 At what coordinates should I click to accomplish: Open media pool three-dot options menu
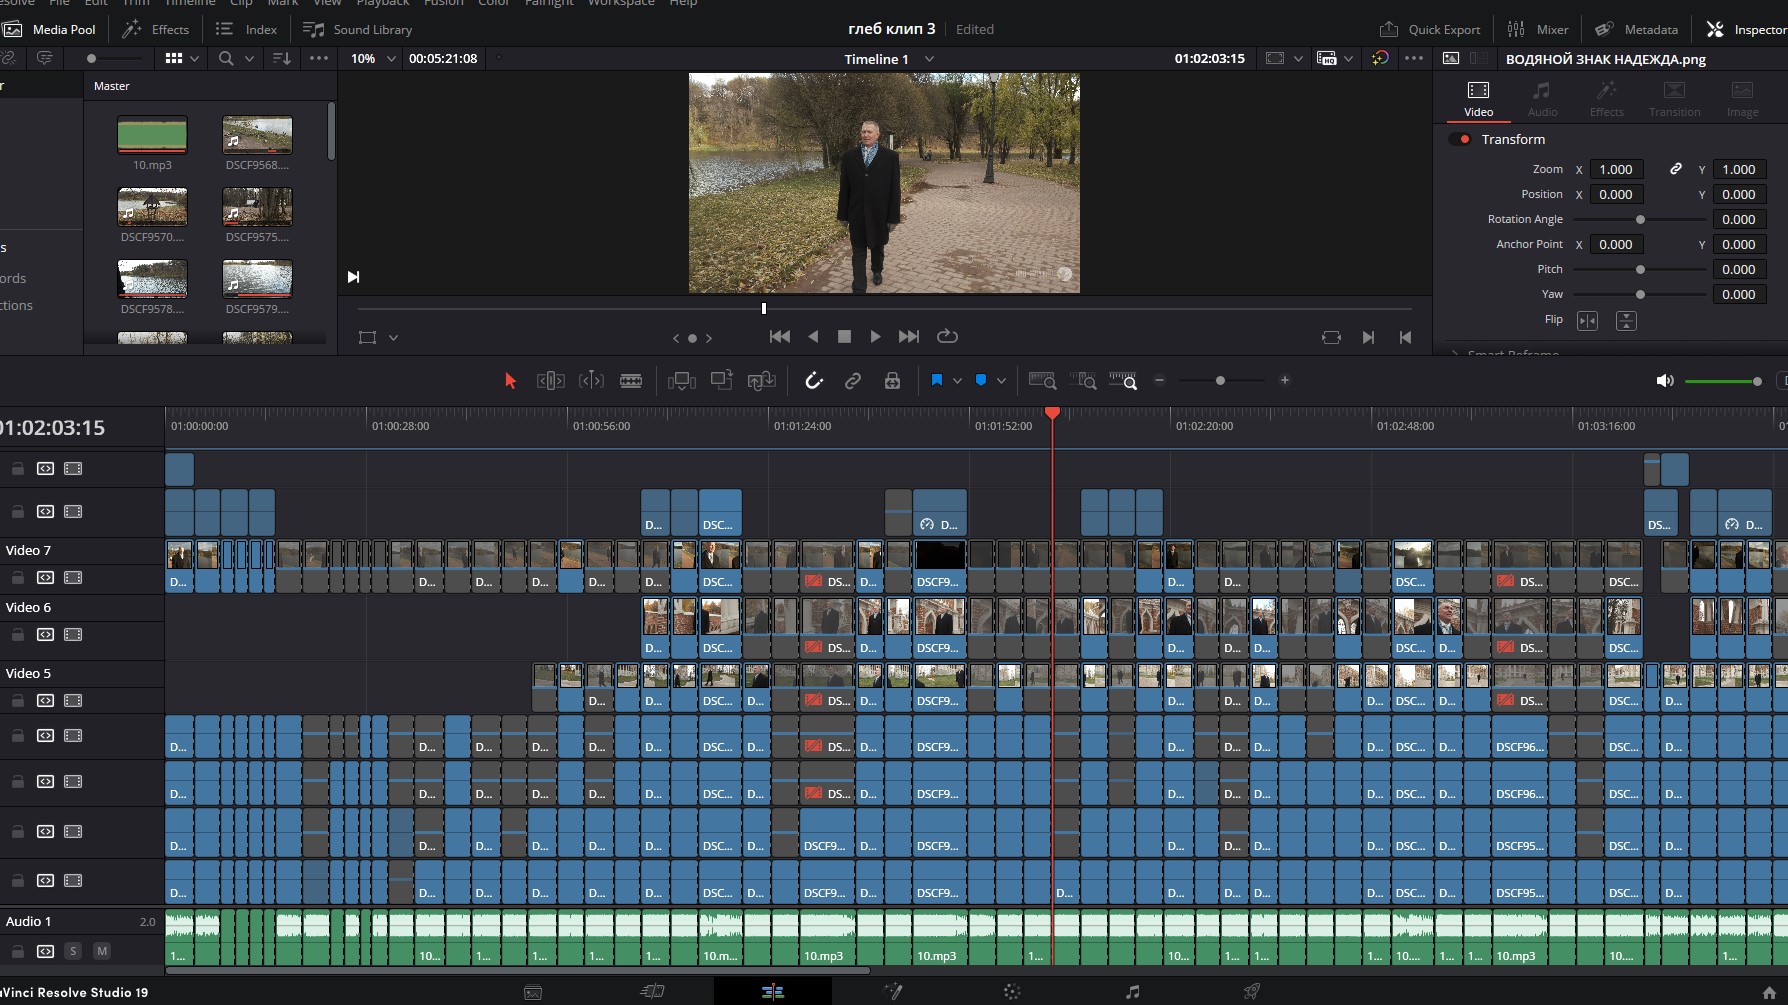click(319, 58)
